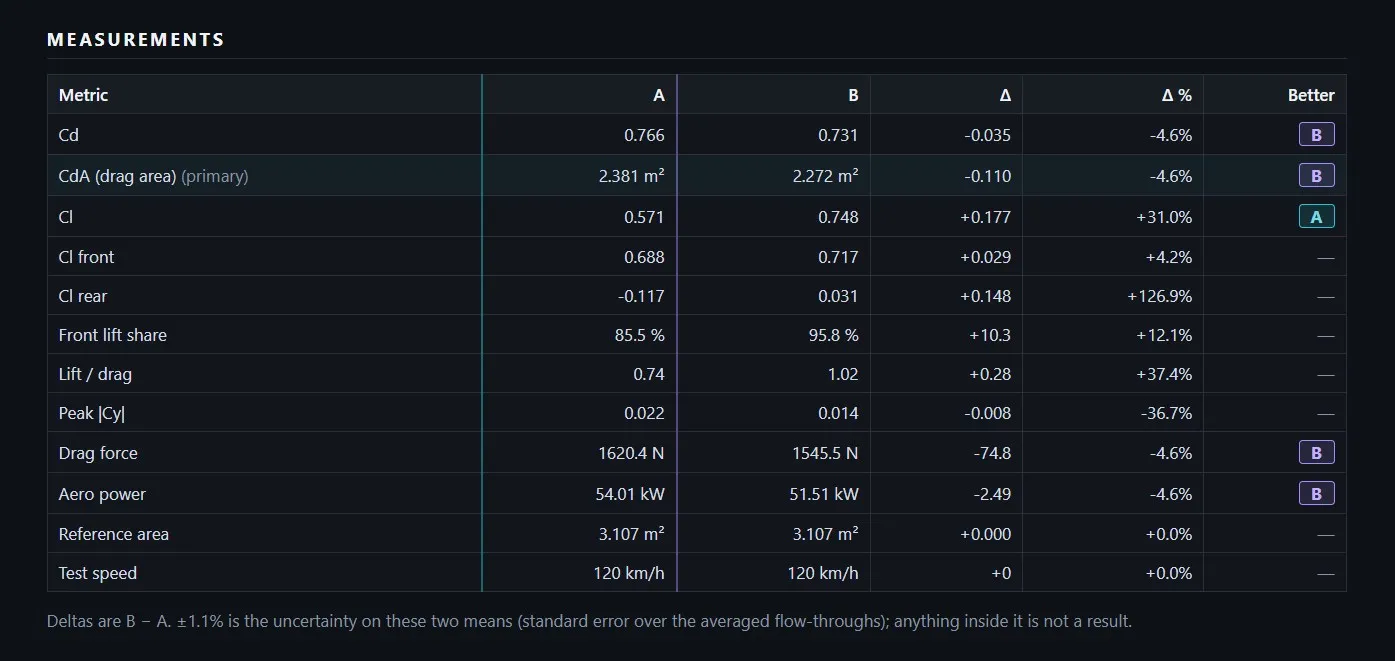Click the Cd value "0.766"
This screenshot has height=661, width=1395.
(x=644, y=135)
